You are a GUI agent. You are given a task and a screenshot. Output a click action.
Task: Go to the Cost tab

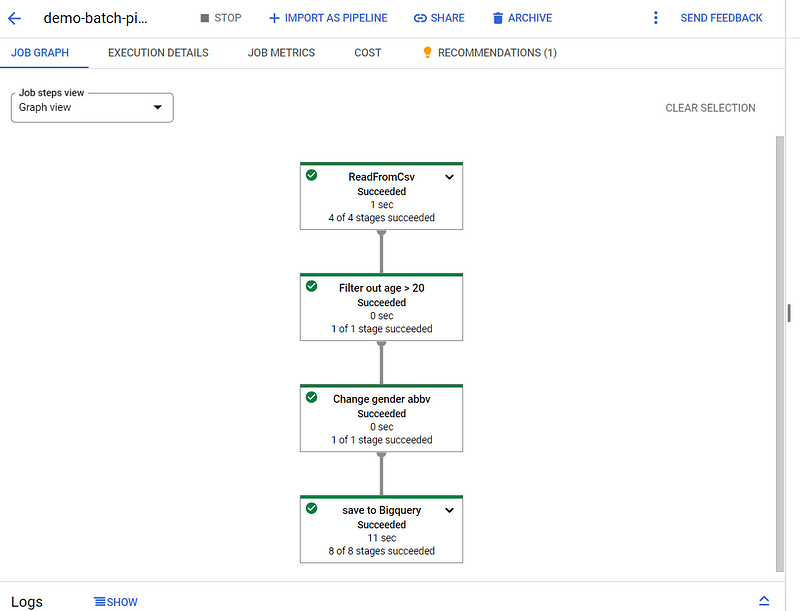[367, 53]
